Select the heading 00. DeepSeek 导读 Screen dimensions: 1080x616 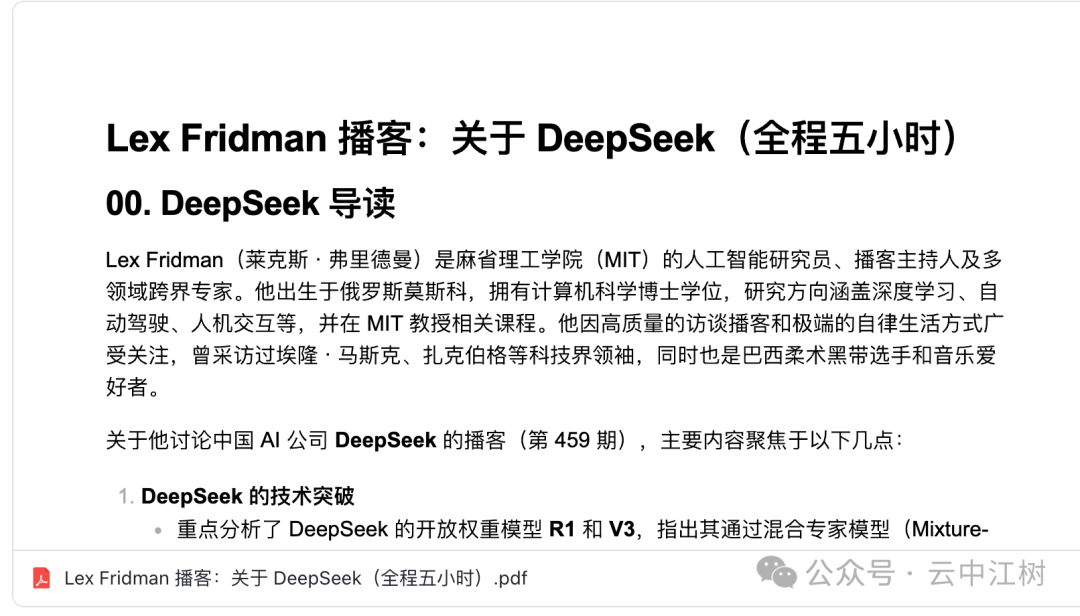click(250, 203)
